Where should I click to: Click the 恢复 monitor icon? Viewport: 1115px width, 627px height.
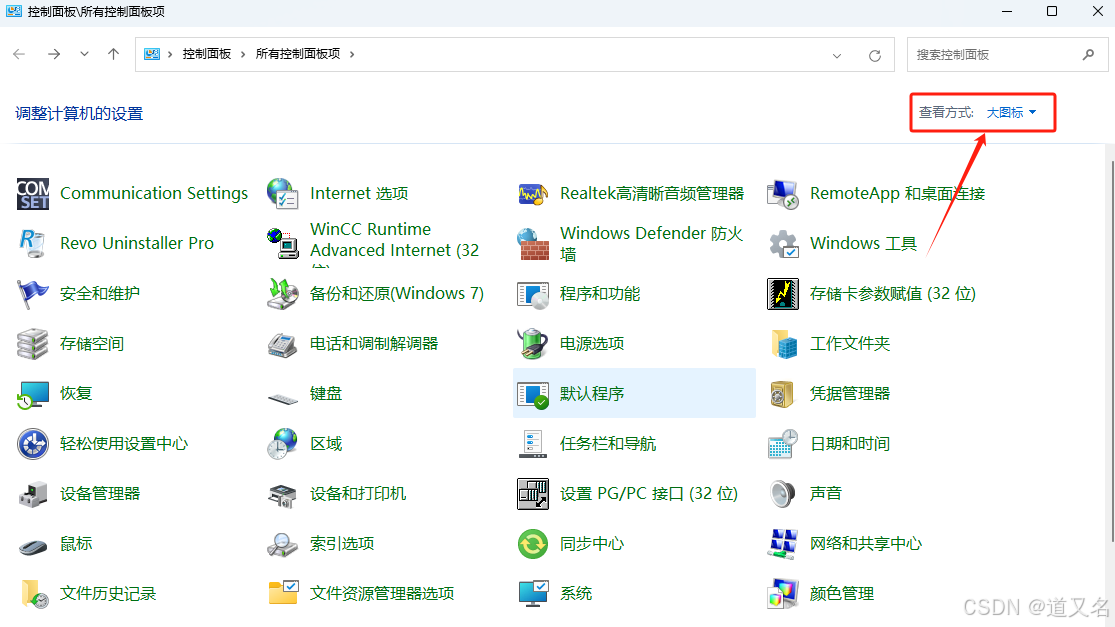click(33, 394)
